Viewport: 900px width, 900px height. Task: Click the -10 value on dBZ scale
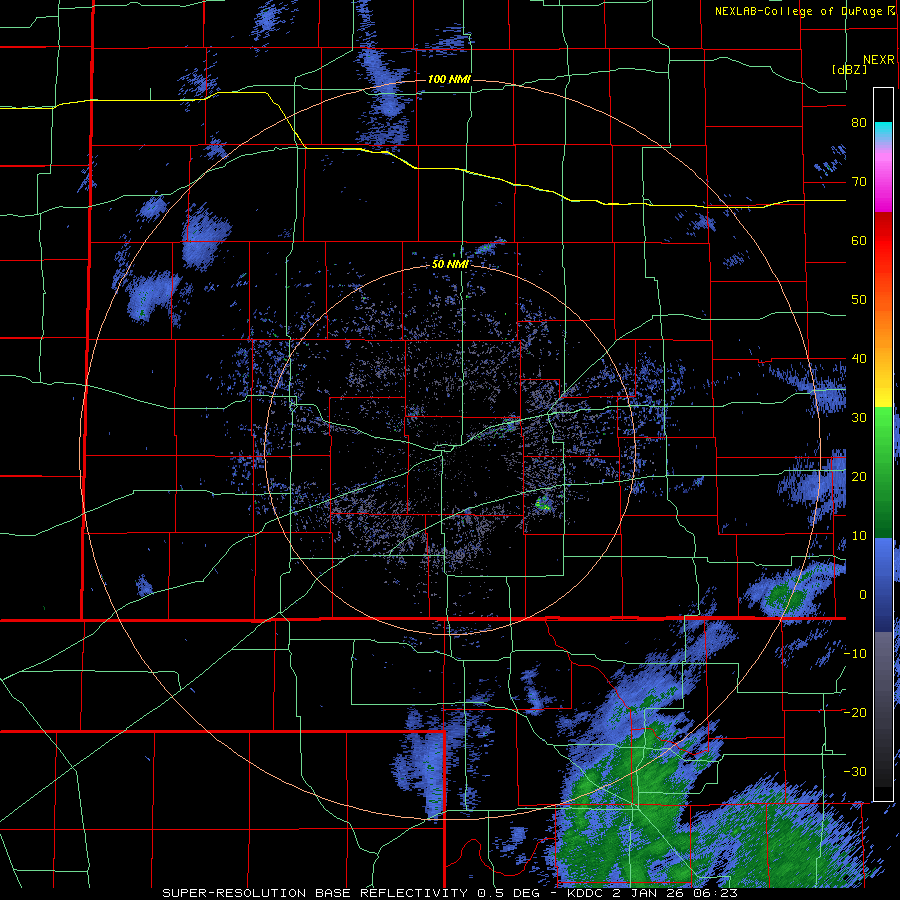coord(855,654)
